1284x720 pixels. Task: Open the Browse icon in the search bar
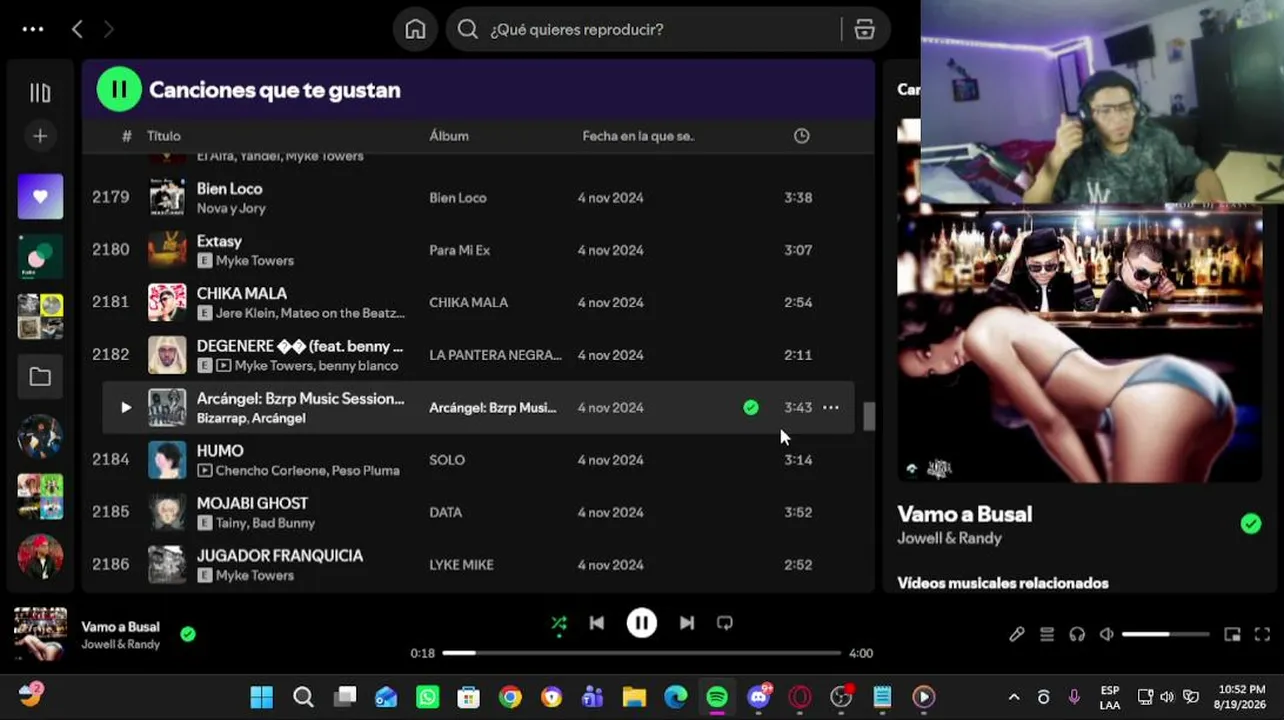[x=865, y=29]
